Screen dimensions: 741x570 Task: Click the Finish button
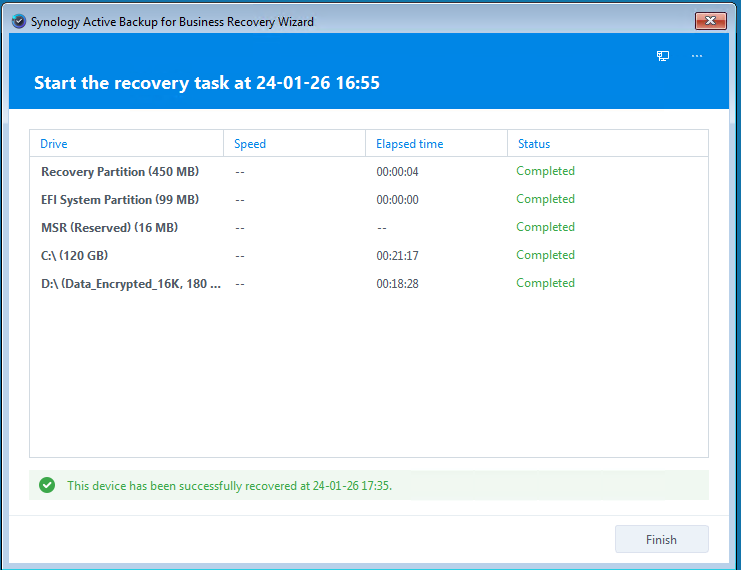(661, 539)
